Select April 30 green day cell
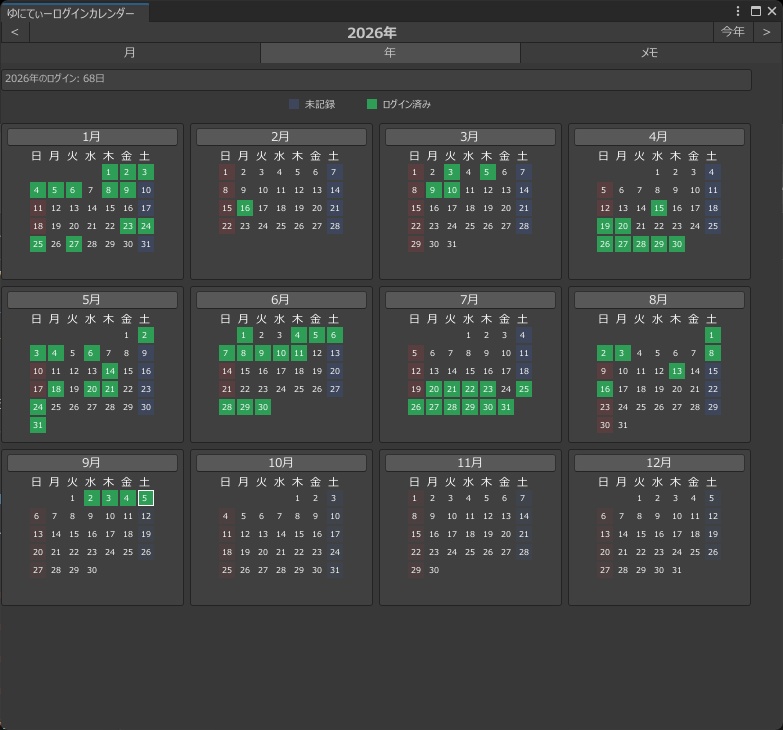 tap(677, 244)
